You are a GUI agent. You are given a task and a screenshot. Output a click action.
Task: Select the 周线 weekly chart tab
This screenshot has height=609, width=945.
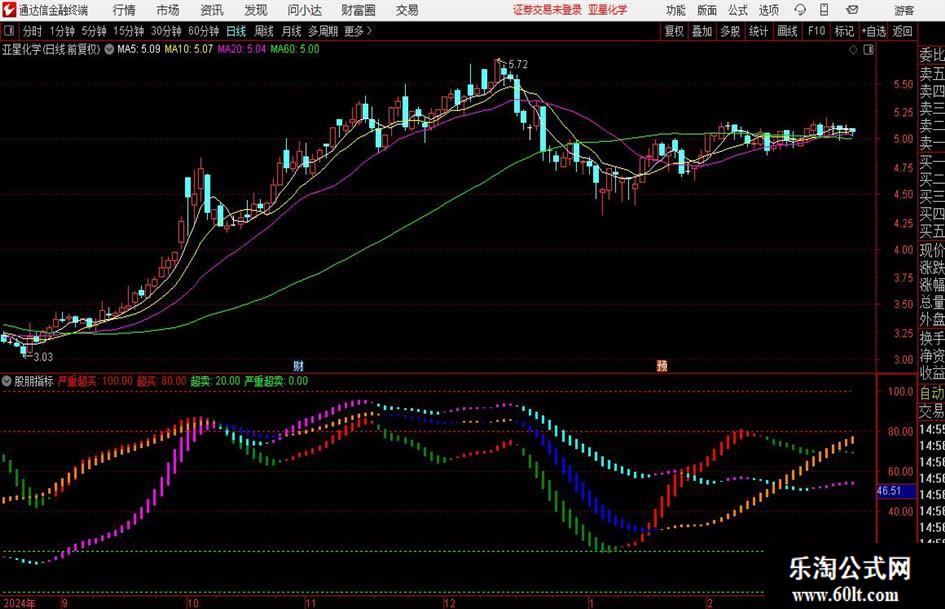coord(264,31)
